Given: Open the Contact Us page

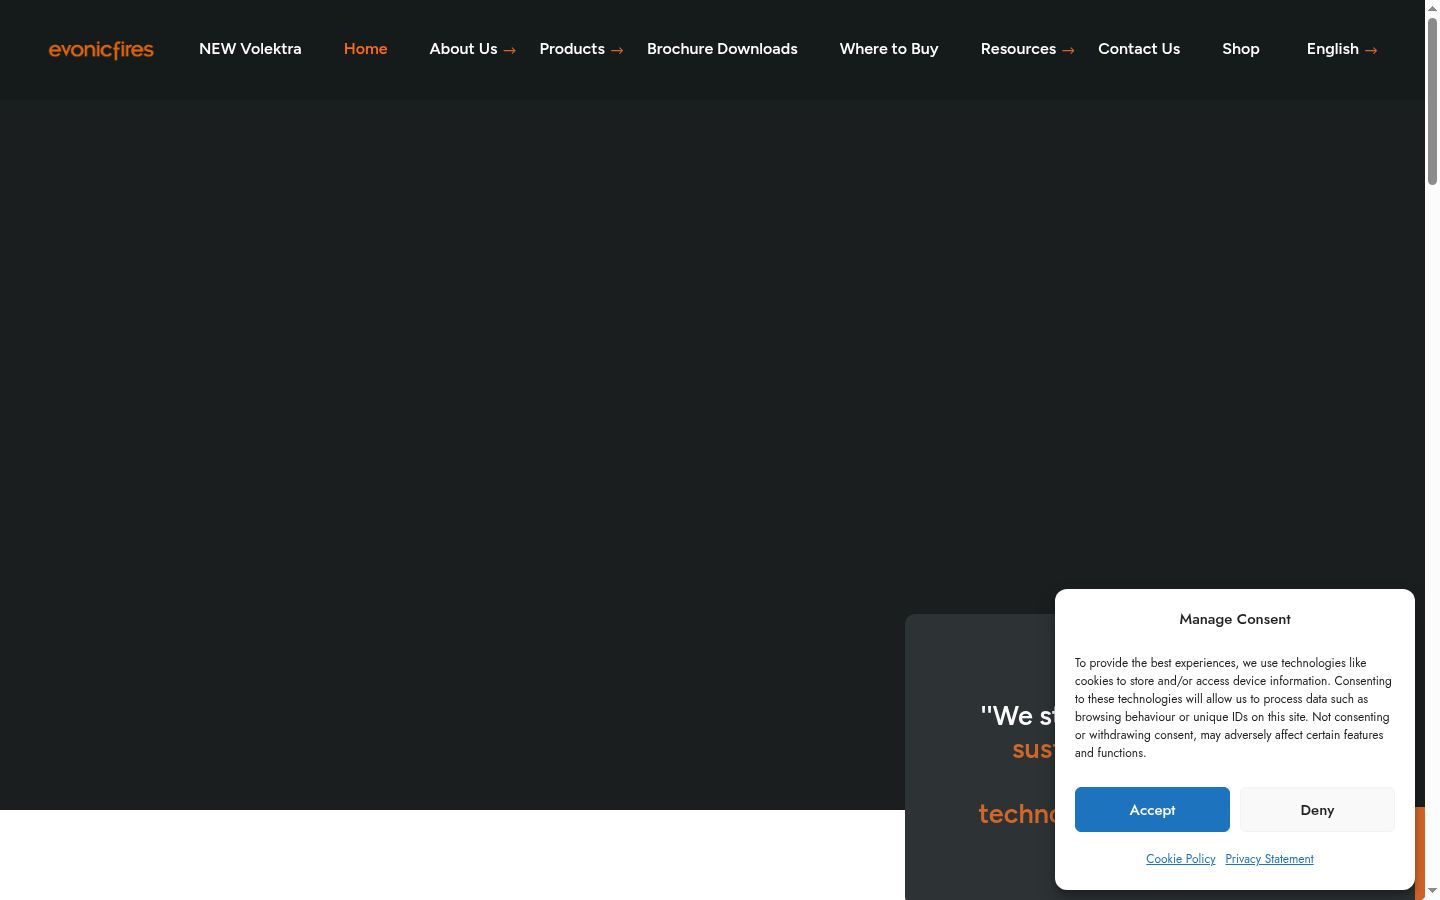Looking at the screenshot, I should click(x=1139, y=49).
